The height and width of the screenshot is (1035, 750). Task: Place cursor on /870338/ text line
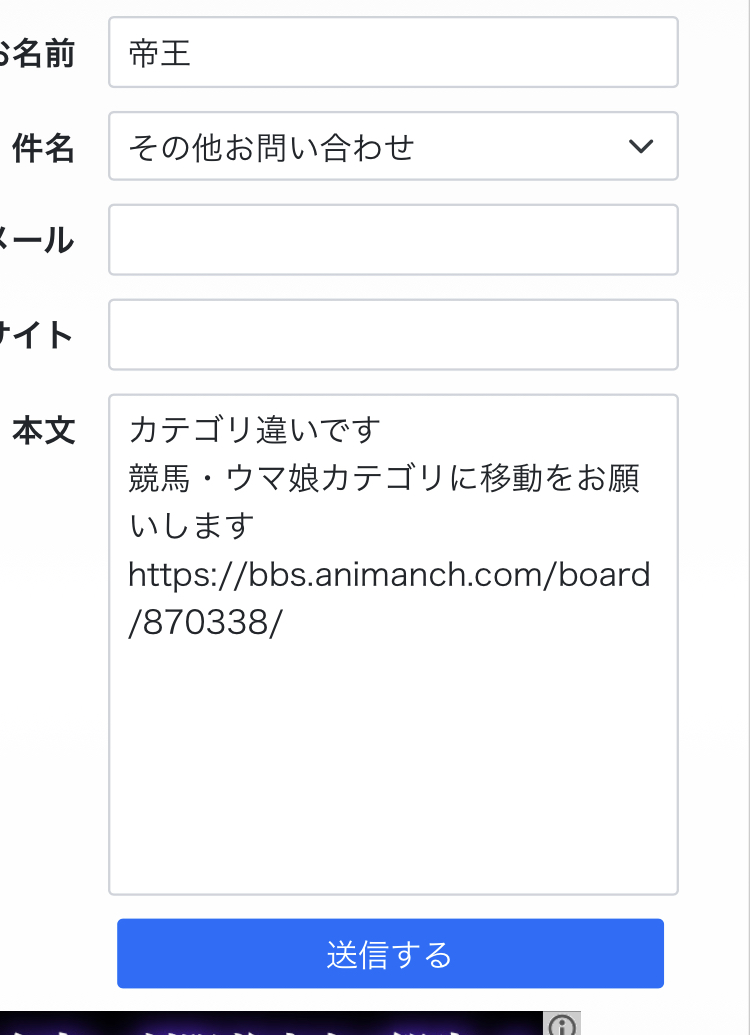coord(205,622)
